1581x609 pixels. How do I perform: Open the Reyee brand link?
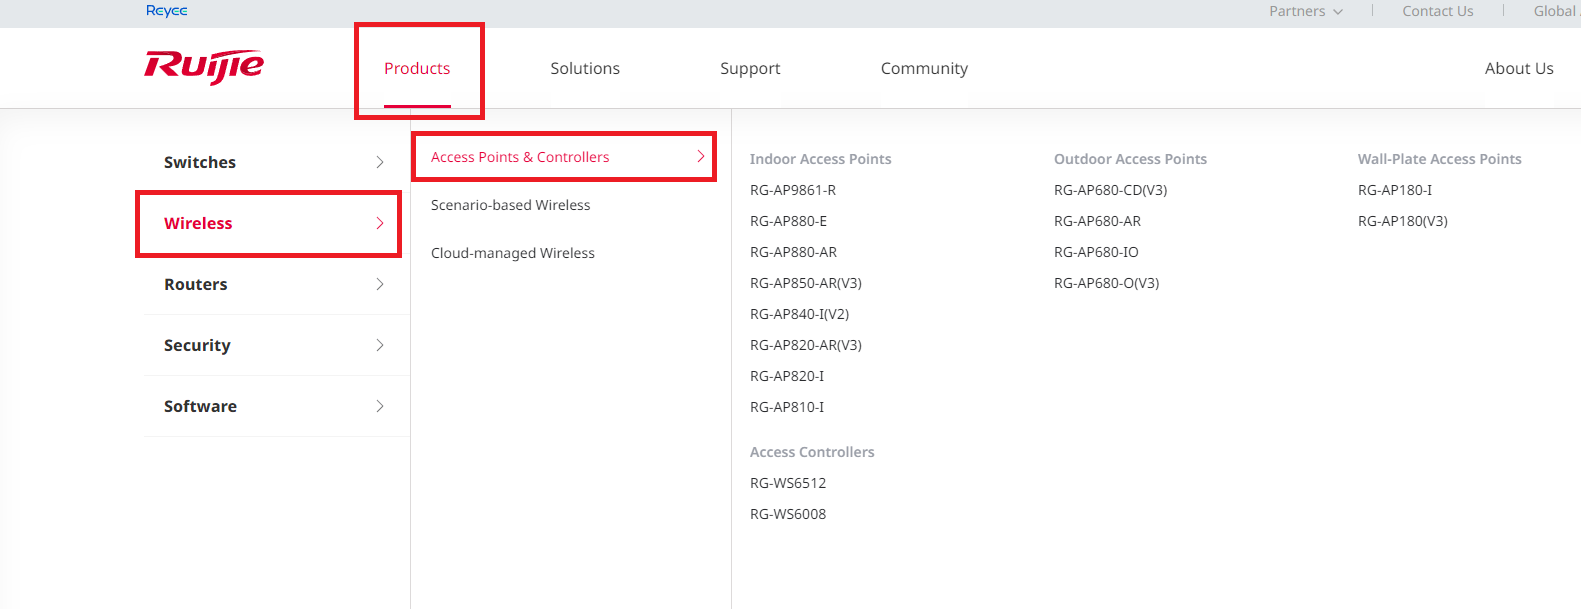point(166,11)
